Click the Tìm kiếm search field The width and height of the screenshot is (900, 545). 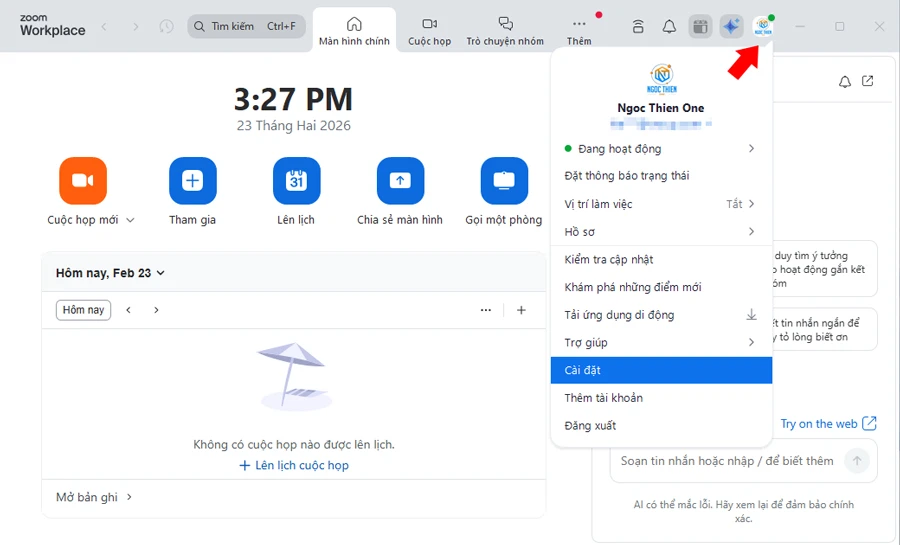click(246, 27)
